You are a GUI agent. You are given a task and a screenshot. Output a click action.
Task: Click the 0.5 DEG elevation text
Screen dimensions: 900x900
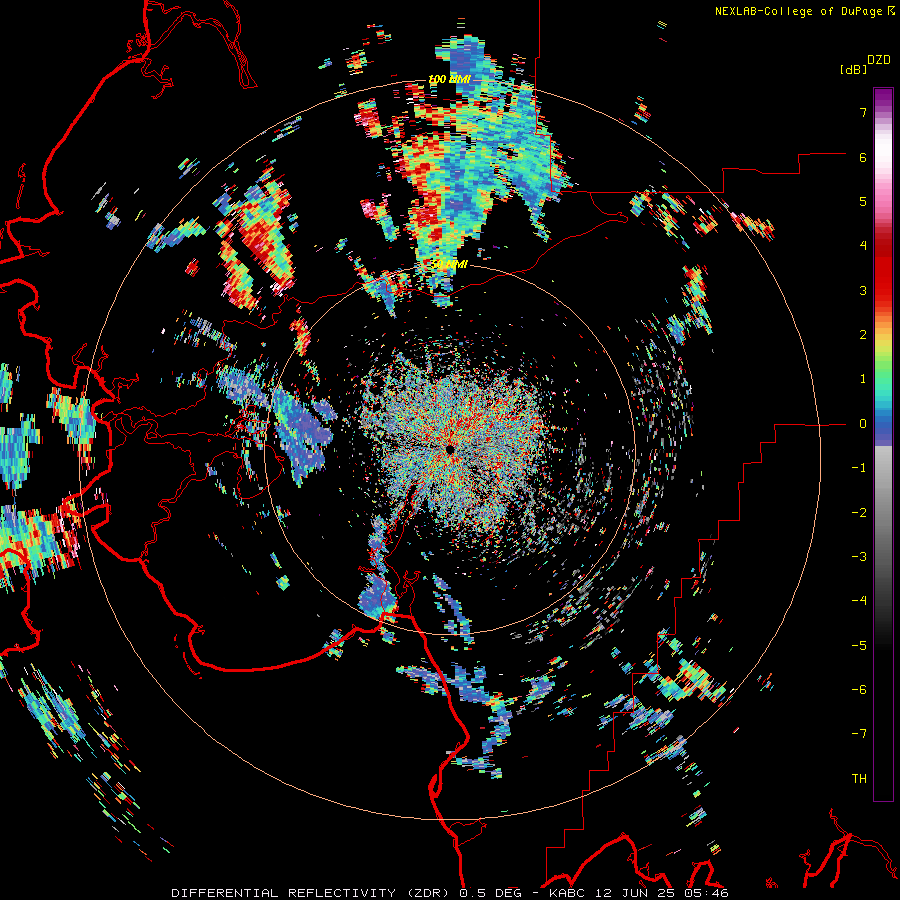coord(490,893)
